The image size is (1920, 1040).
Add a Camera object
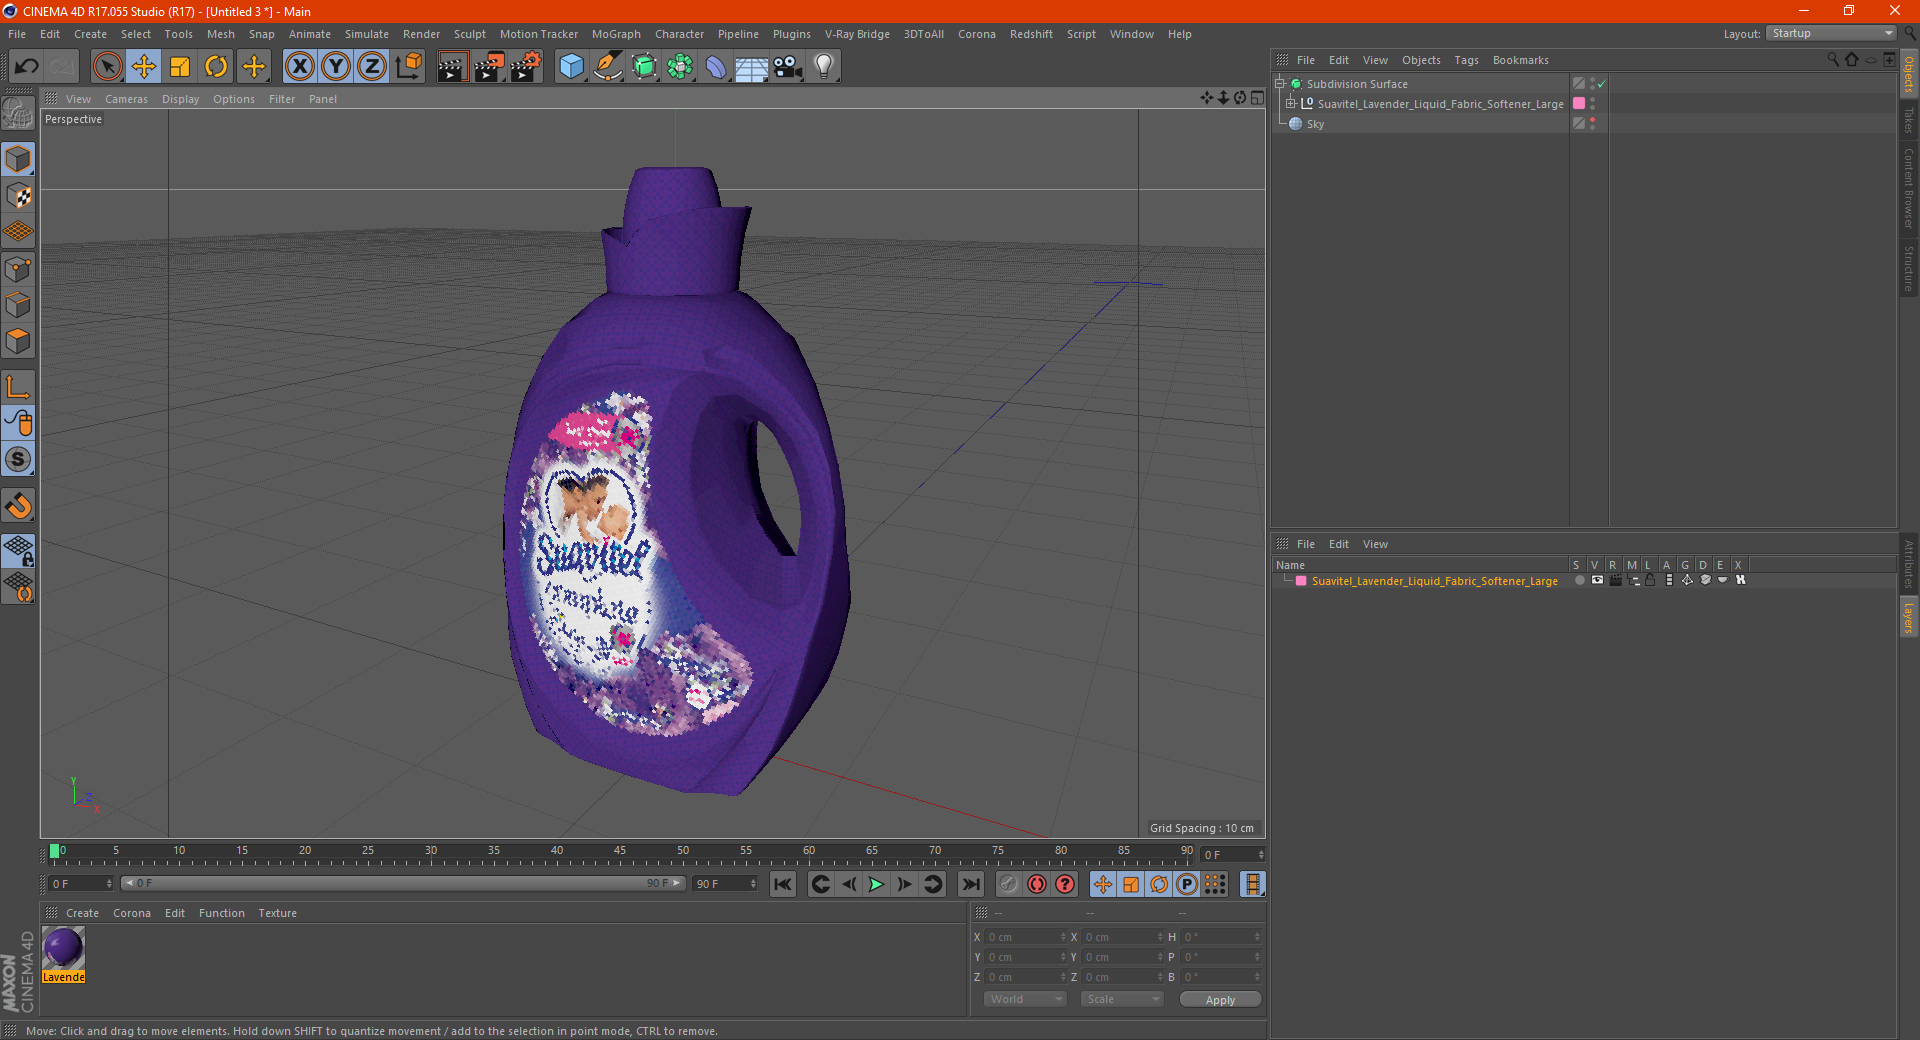[x=788, y=67]
